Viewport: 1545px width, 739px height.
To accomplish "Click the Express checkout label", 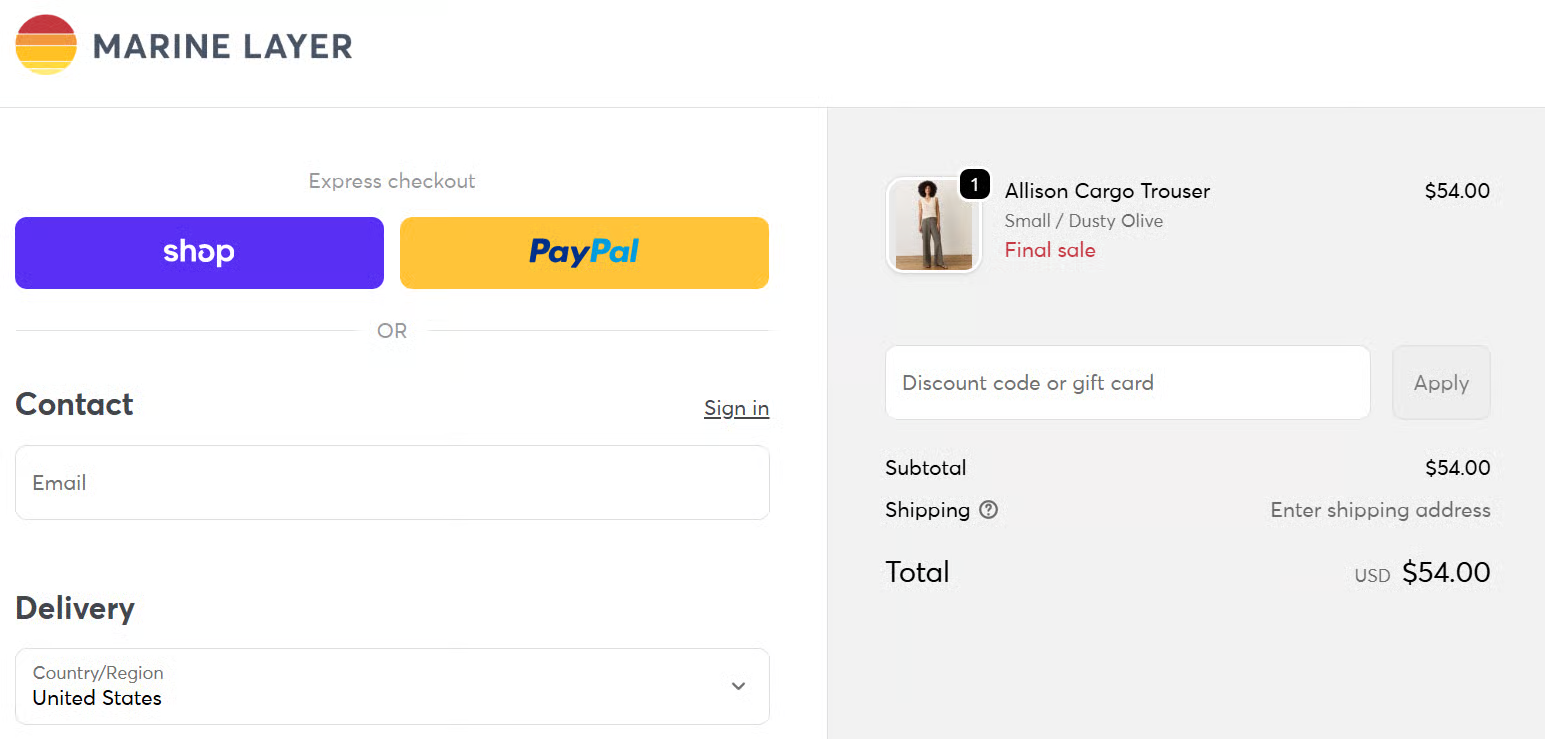I will point(392,181).
